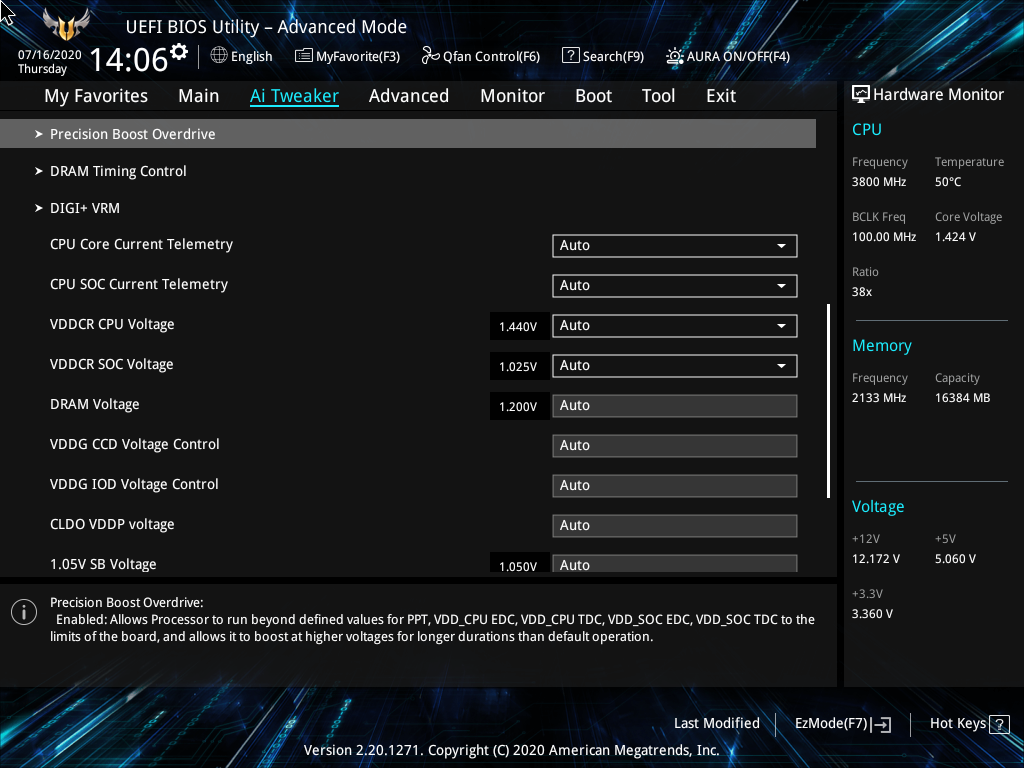Viewport: 1024px width, 768px height.
Task: Click memory capacity 16384 MB
Action: [x=962, y=398]
